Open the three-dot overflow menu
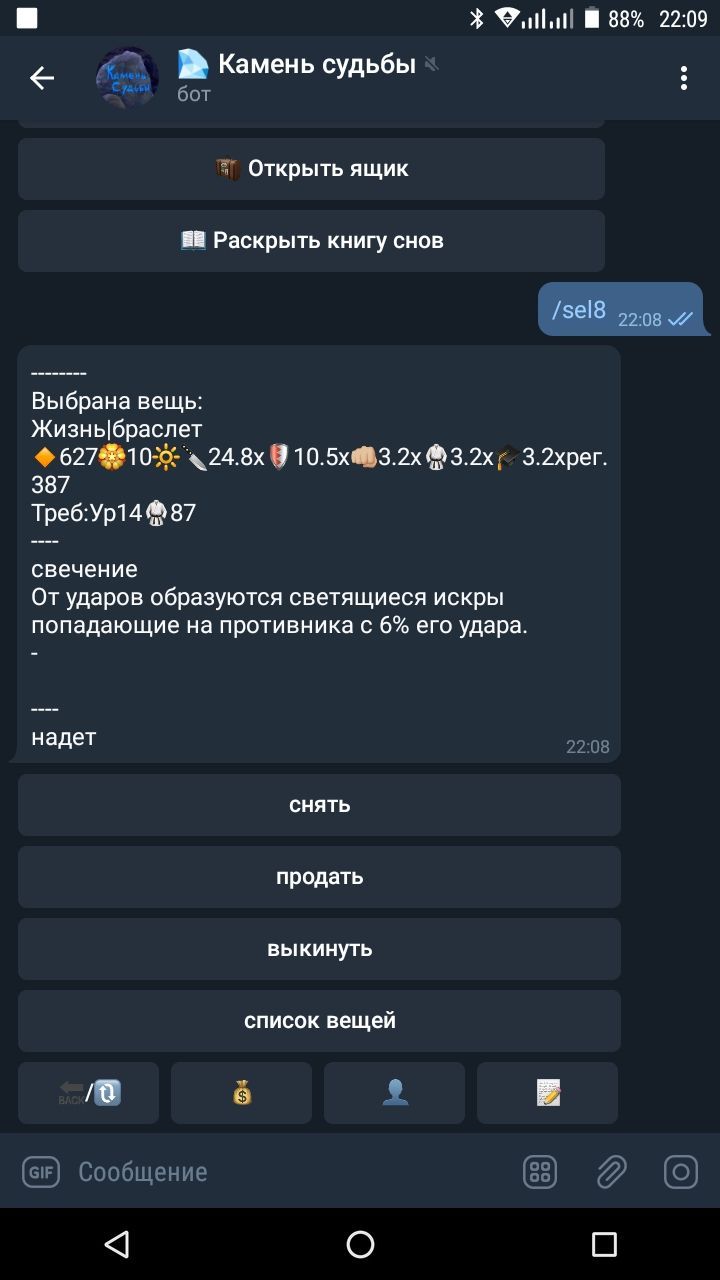Image resolution: width=720 pixels, height=1280 pixels. tap(684, 78)
